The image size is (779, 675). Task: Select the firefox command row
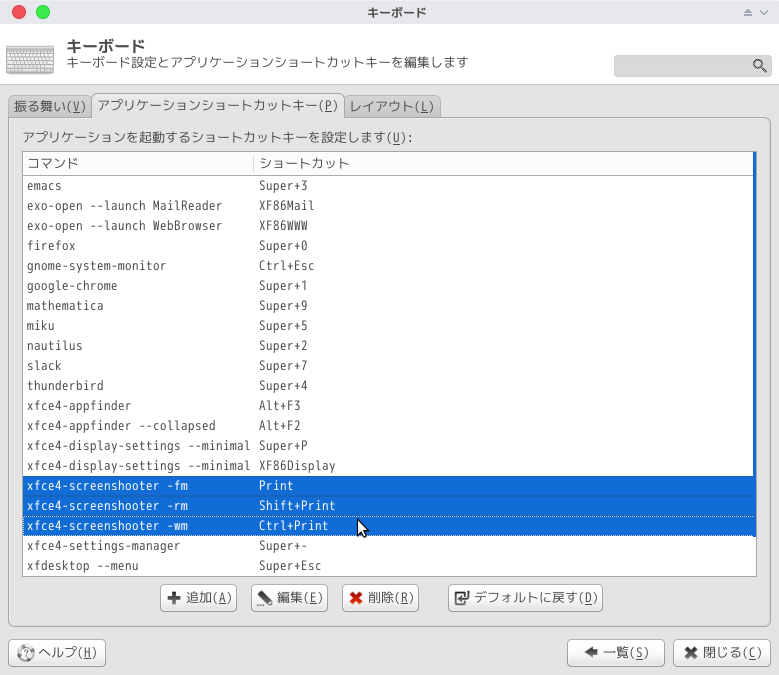click(x=389, y=246)
